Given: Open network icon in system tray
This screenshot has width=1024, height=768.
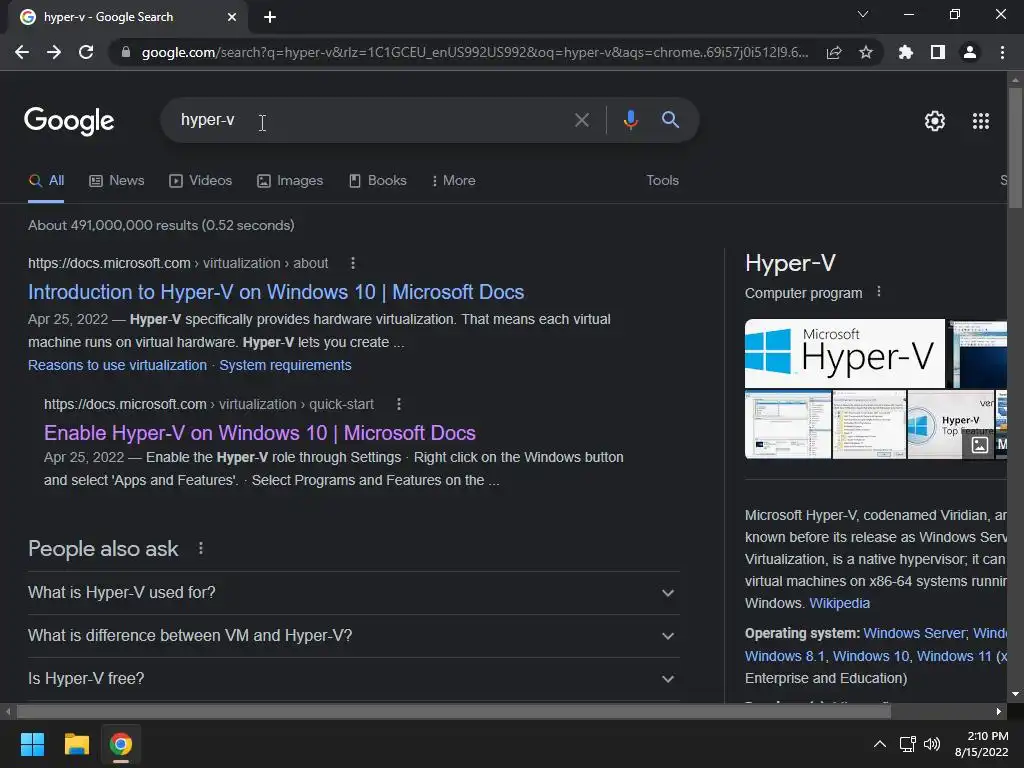Looking at the screenshot, I should click(907, 744).
